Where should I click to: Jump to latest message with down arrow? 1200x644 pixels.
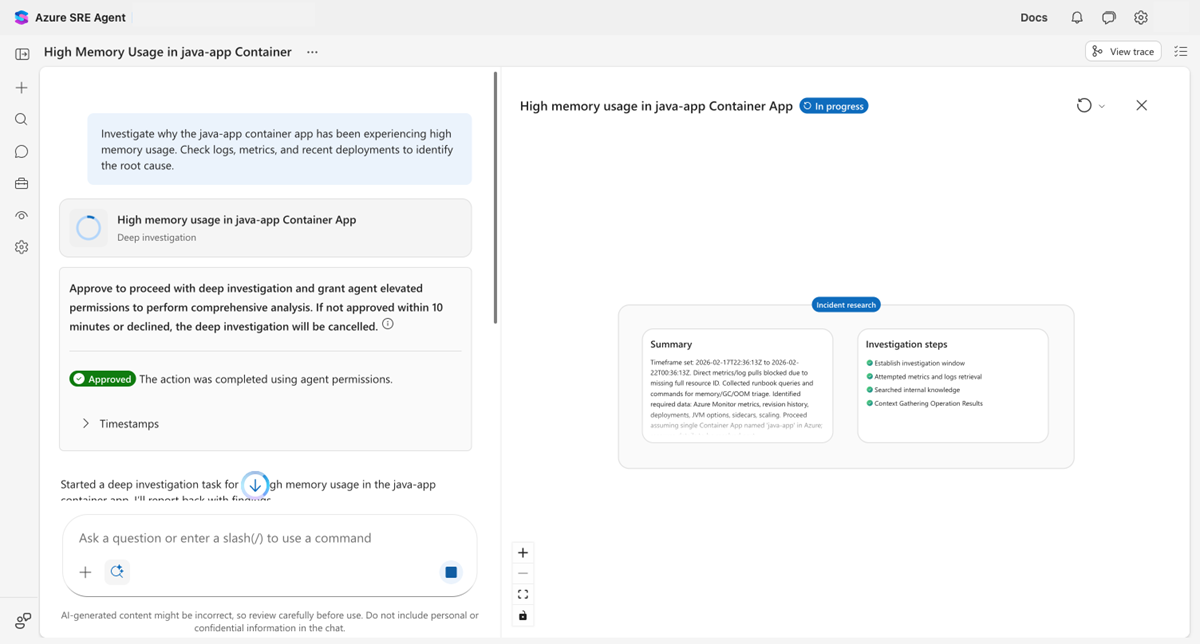255,485
